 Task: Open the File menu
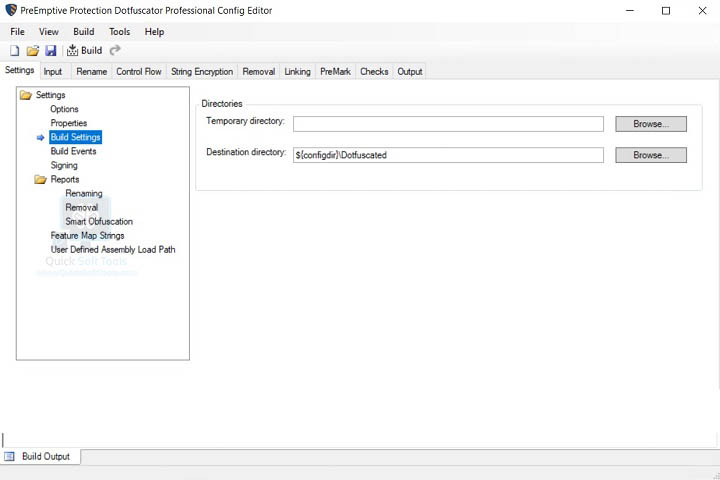[x=17, y=32]
